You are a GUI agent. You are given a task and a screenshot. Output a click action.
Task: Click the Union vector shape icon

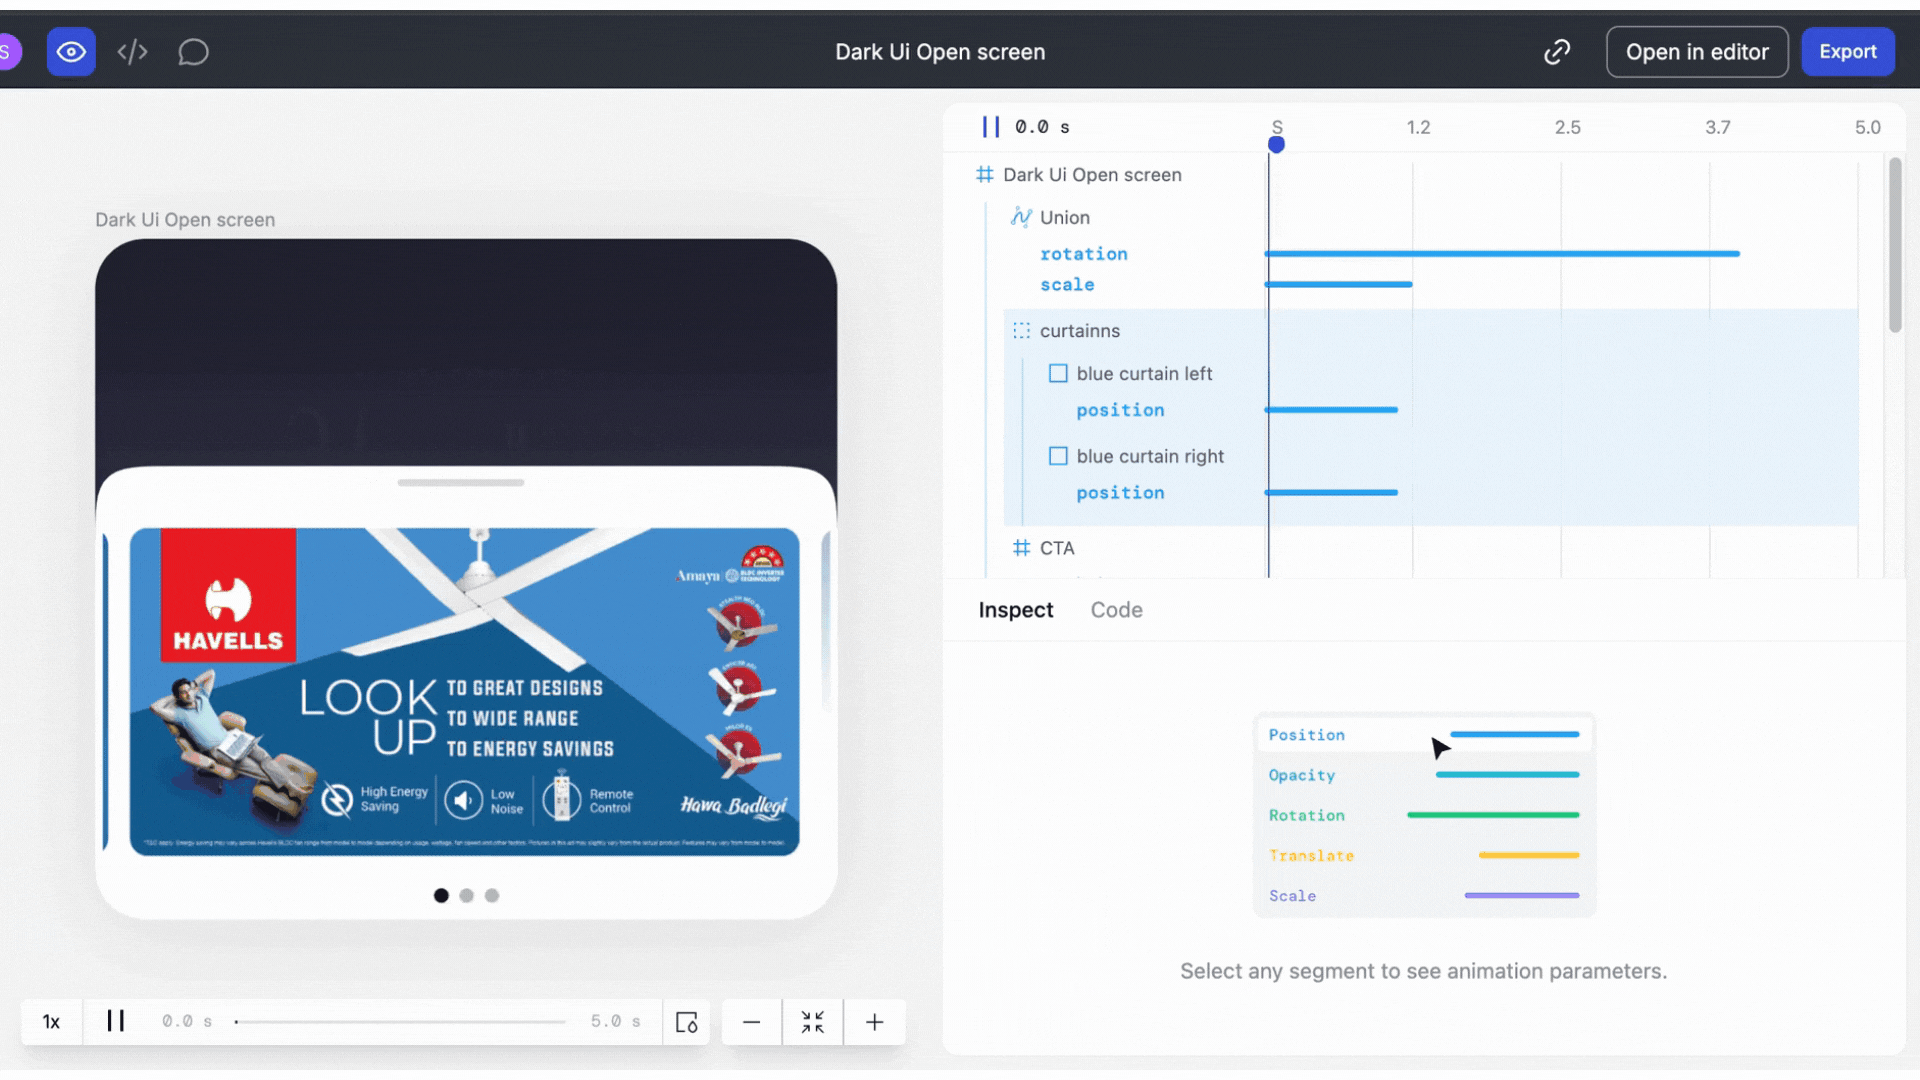coord(1021,217)
